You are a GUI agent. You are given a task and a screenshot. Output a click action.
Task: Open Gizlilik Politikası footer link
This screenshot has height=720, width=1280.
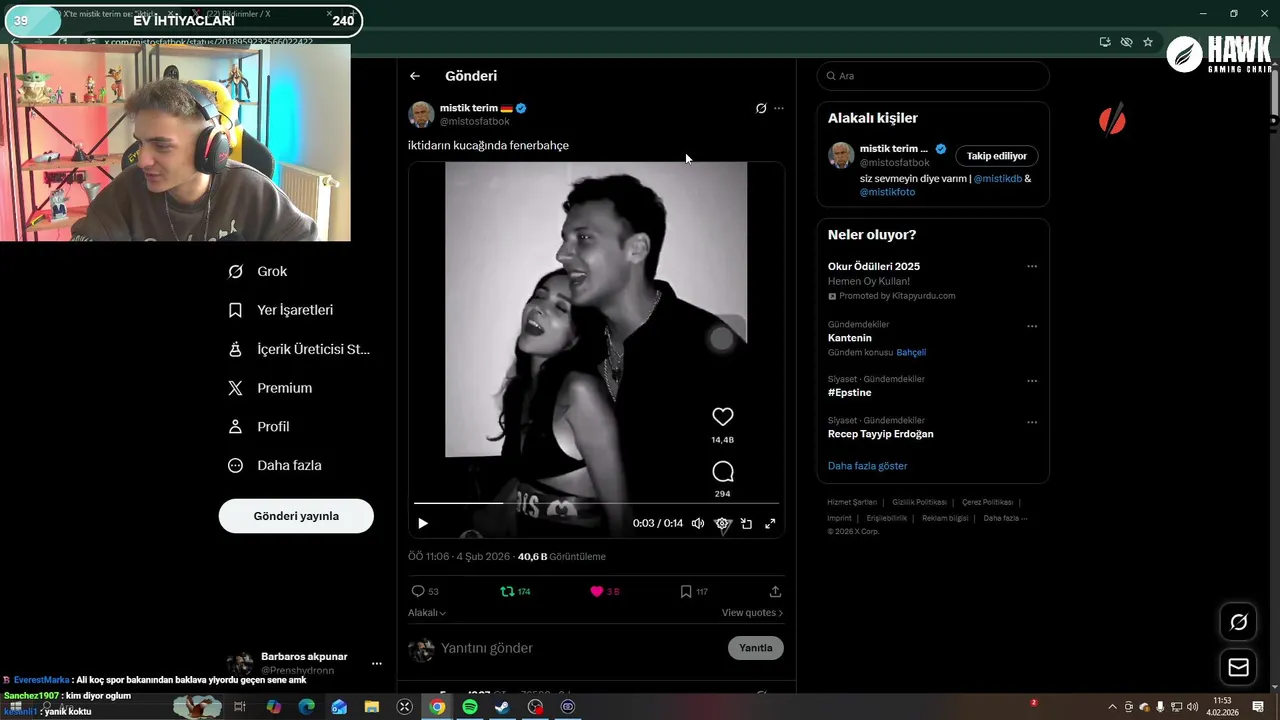919,502
